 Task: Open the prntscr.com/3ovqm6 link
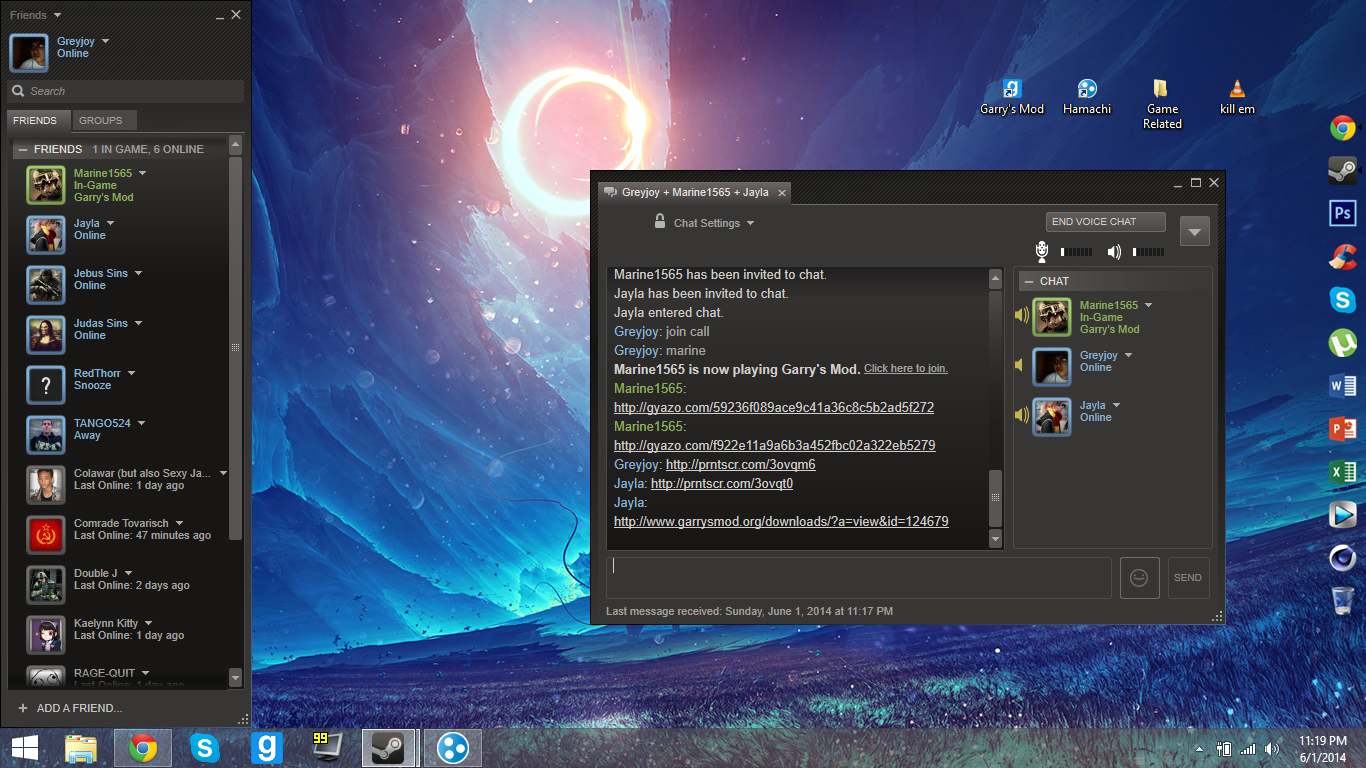click(740, 465)
